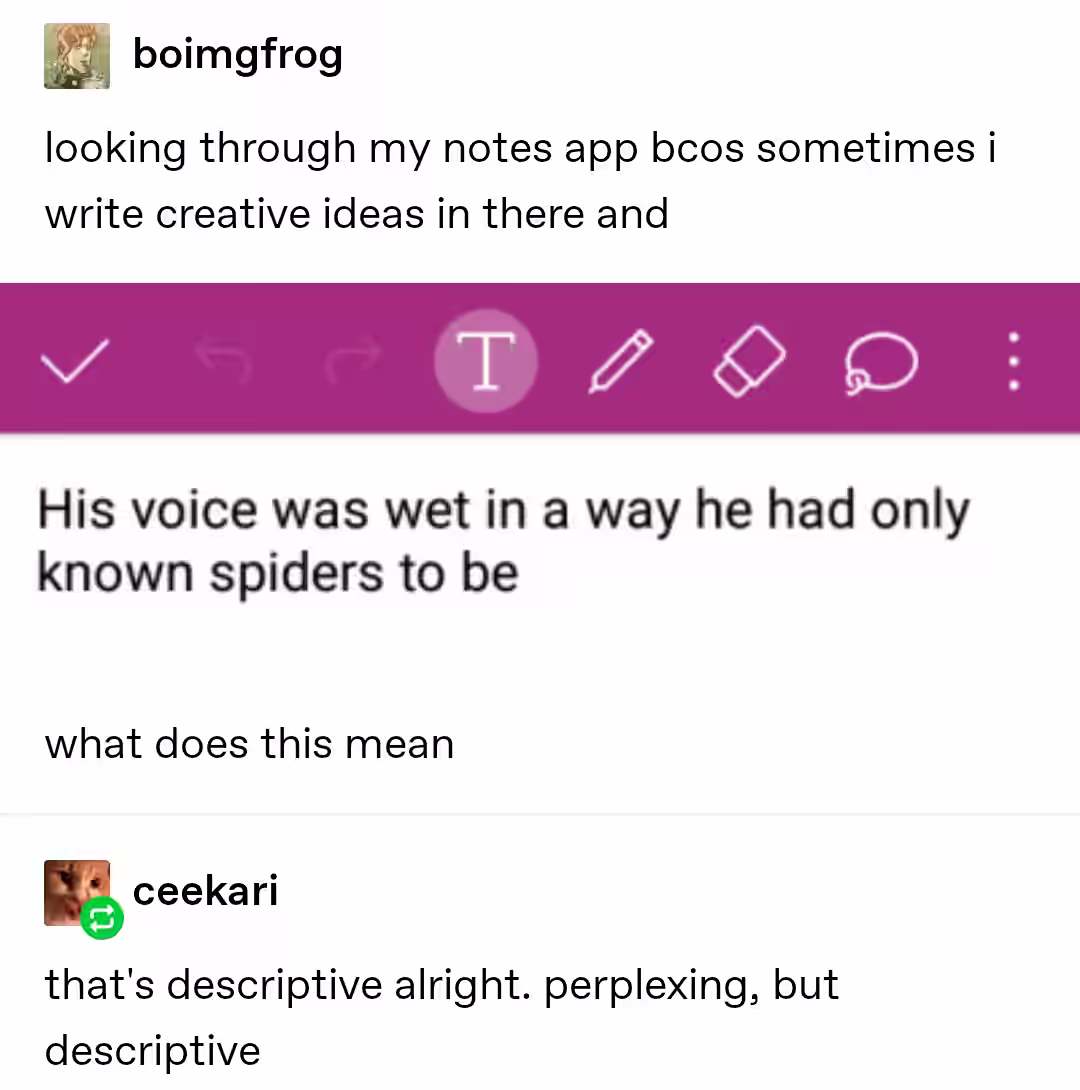Open the ceekari username link
1080x1090 pixels.
pos(205,890)
